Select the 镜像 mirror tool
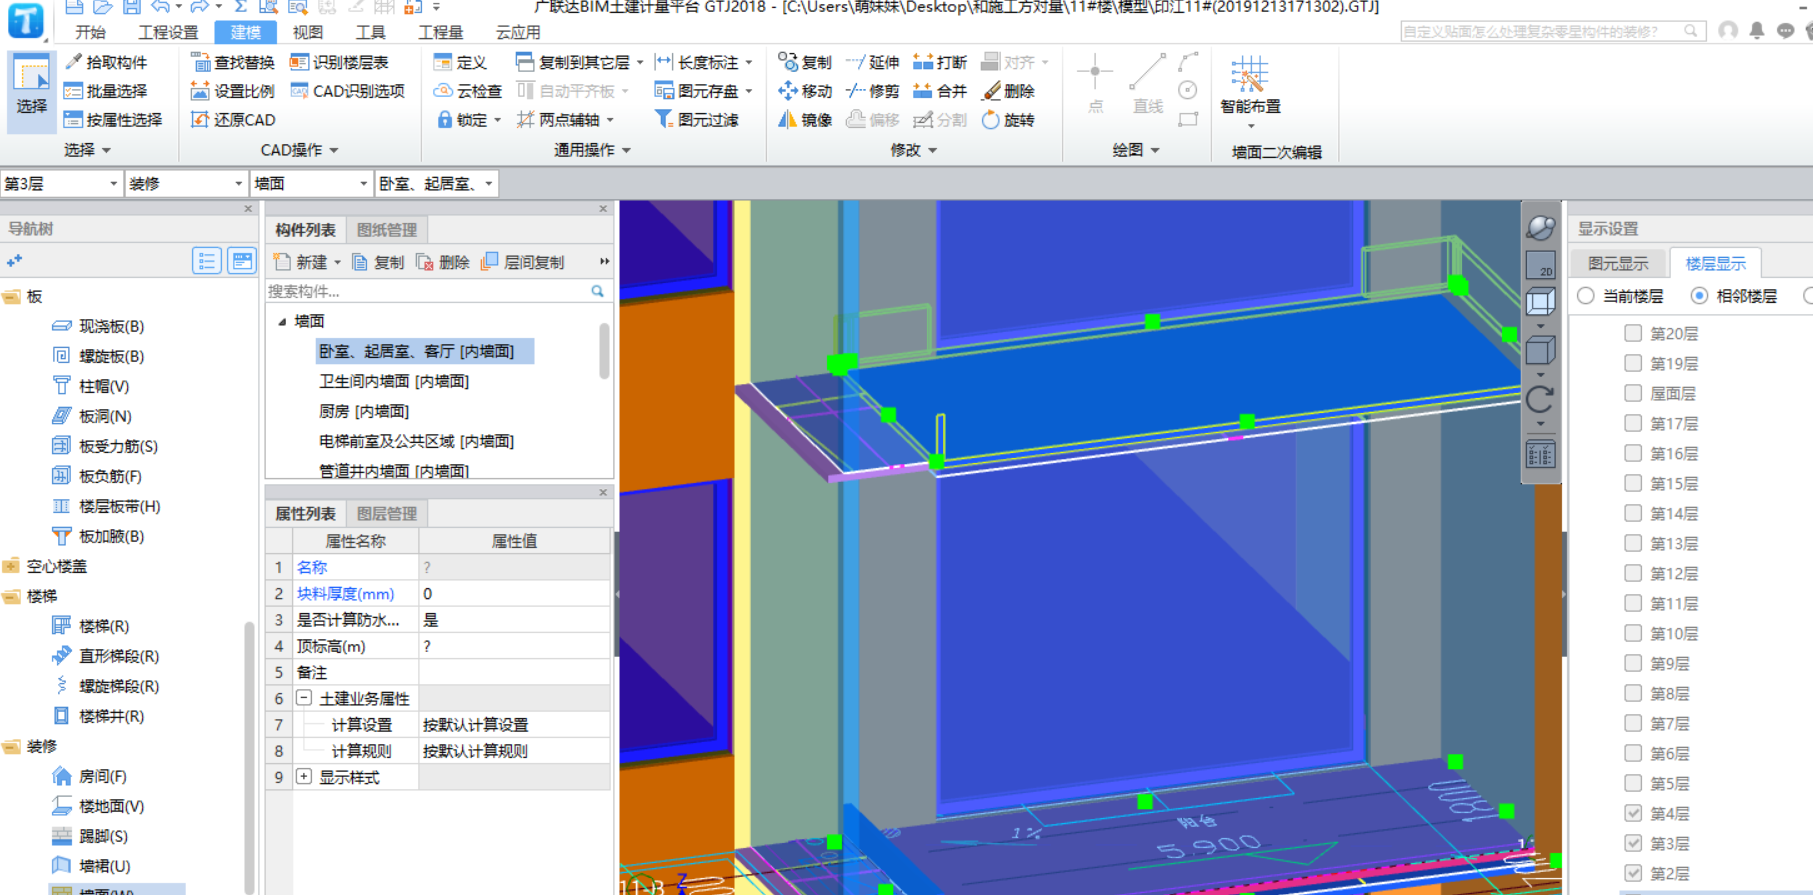Viewport: 1813px width, 895px height. [x=805, y=120]
